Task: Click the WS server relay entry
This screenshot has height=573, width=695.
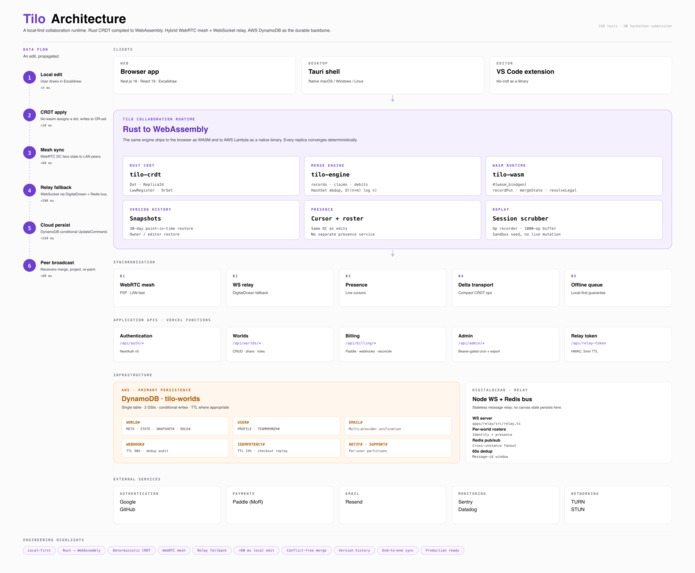Action: coord(482,418)
